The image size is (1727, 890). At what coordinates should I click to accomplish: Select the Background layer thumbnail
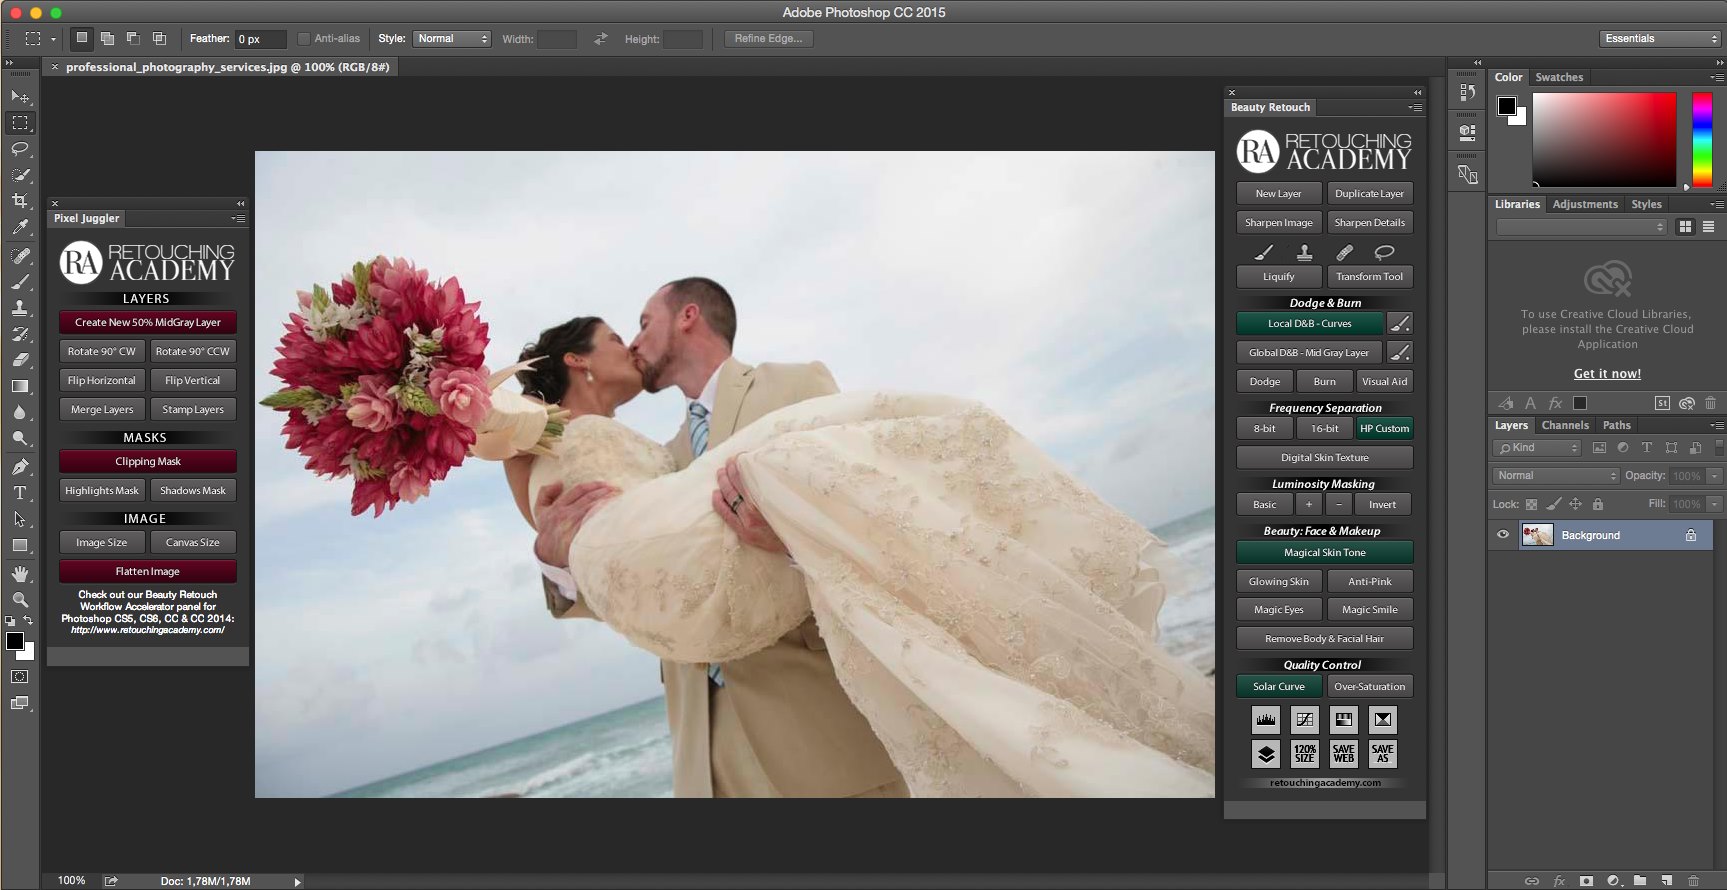point(1537,535)
